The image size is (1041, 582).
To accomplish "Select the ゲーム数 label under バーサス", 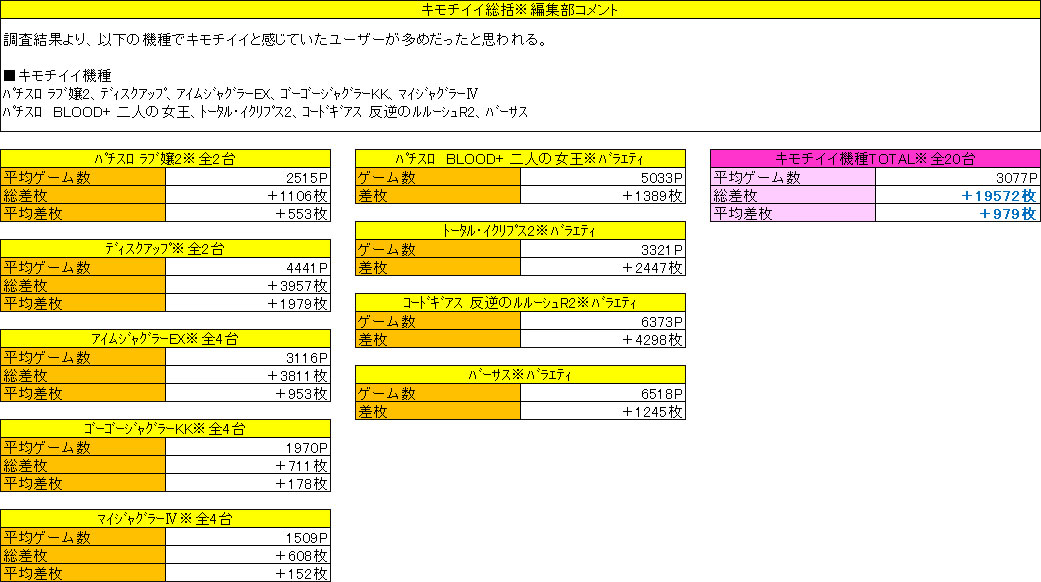I will tap(438, 393).
